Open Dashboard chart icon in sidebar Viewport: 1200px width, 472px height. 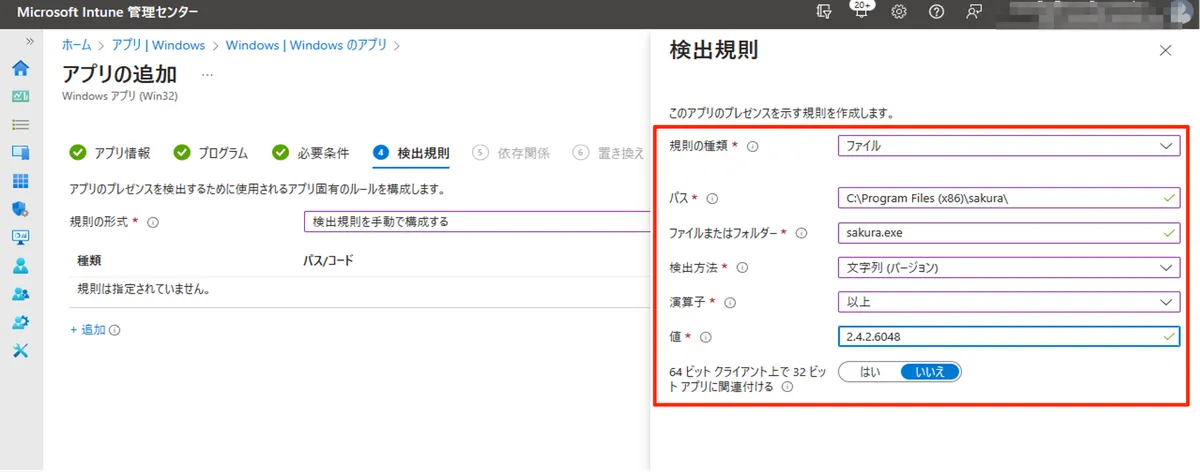[x=20, y=97]
